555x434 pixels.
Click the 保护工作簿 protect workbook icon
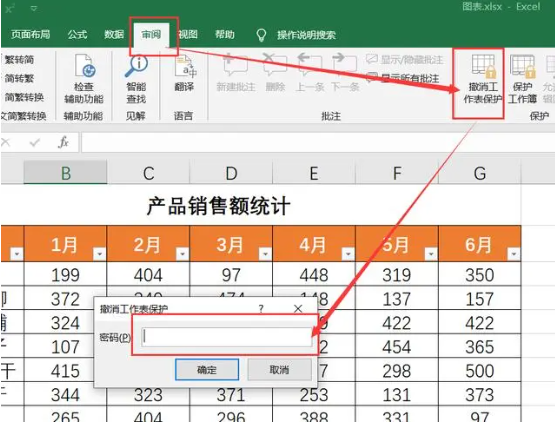click(x=522, y=66)
